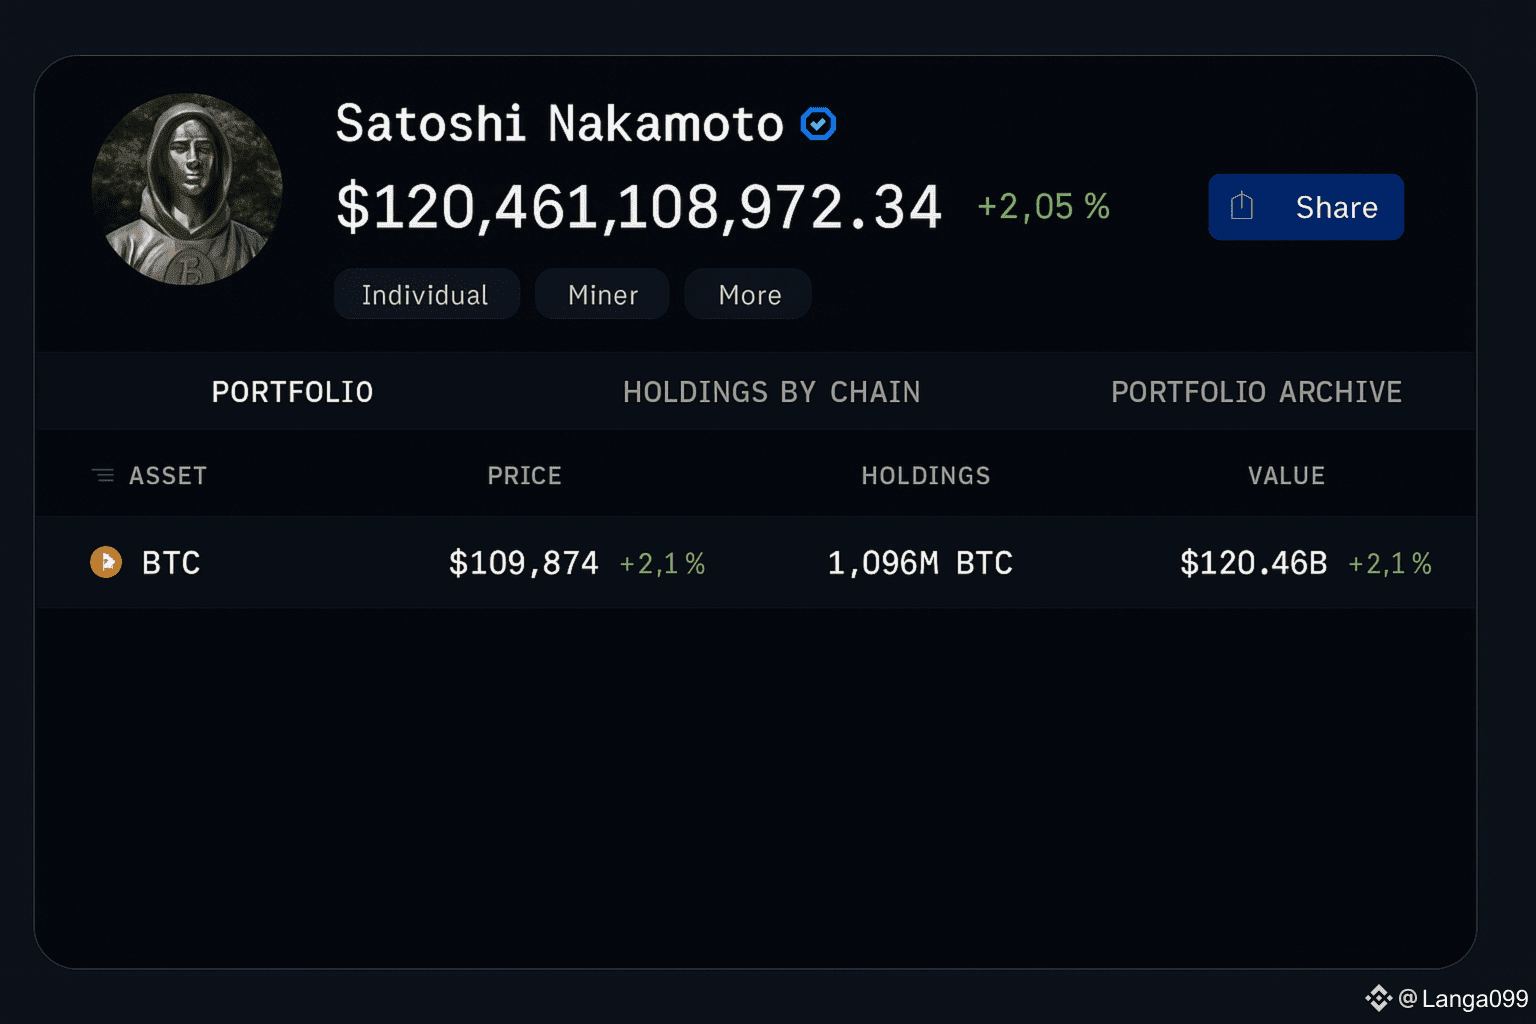Open Satoshi Nakamoto's profile avatar
1536x1024 pixels.
click(x=187, y=189)
